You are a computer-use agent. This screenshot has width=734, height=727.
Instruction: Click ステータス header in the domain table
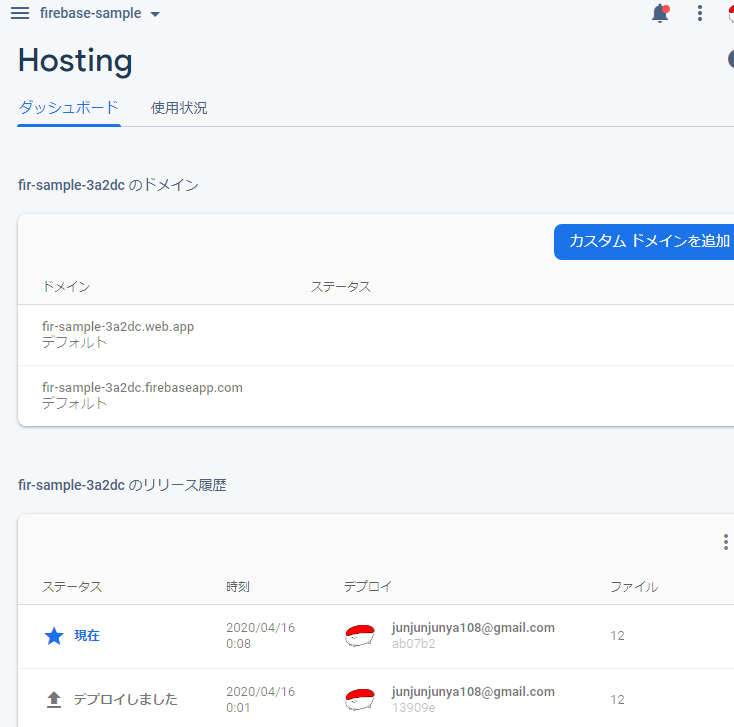click(x=341, y=287)
